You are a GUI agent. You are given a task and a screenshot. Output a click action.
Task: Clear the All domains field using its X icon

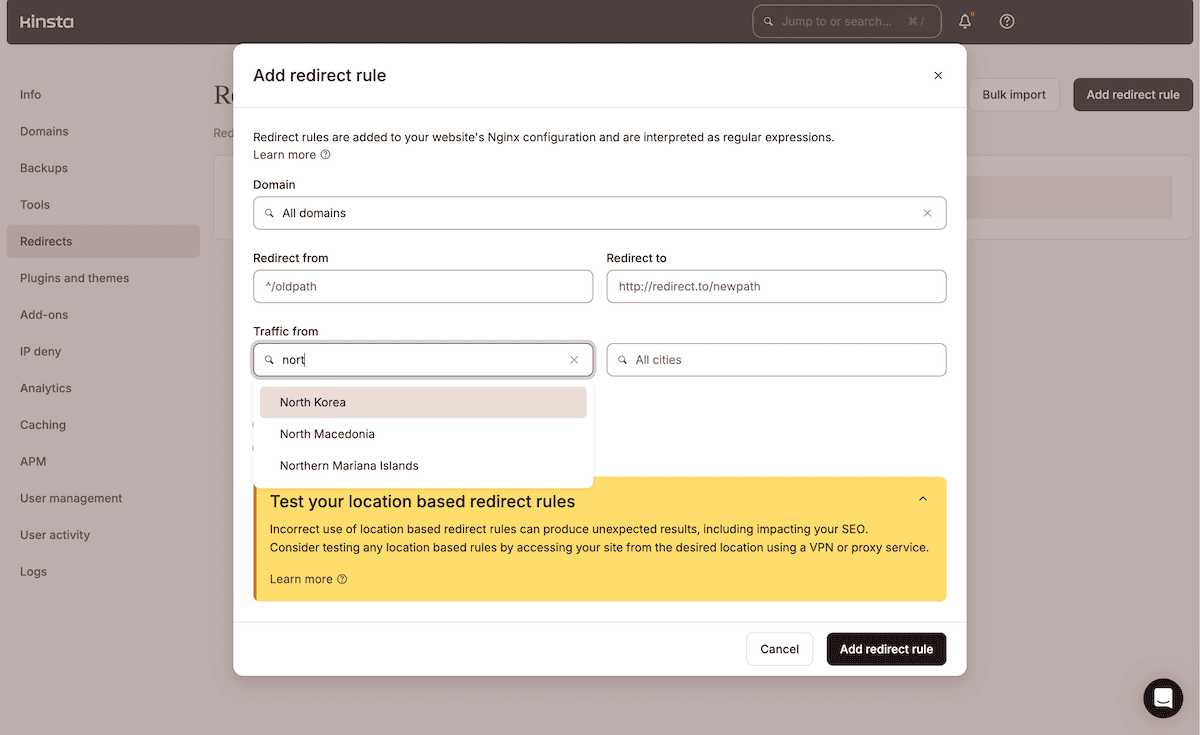point(927,212)
